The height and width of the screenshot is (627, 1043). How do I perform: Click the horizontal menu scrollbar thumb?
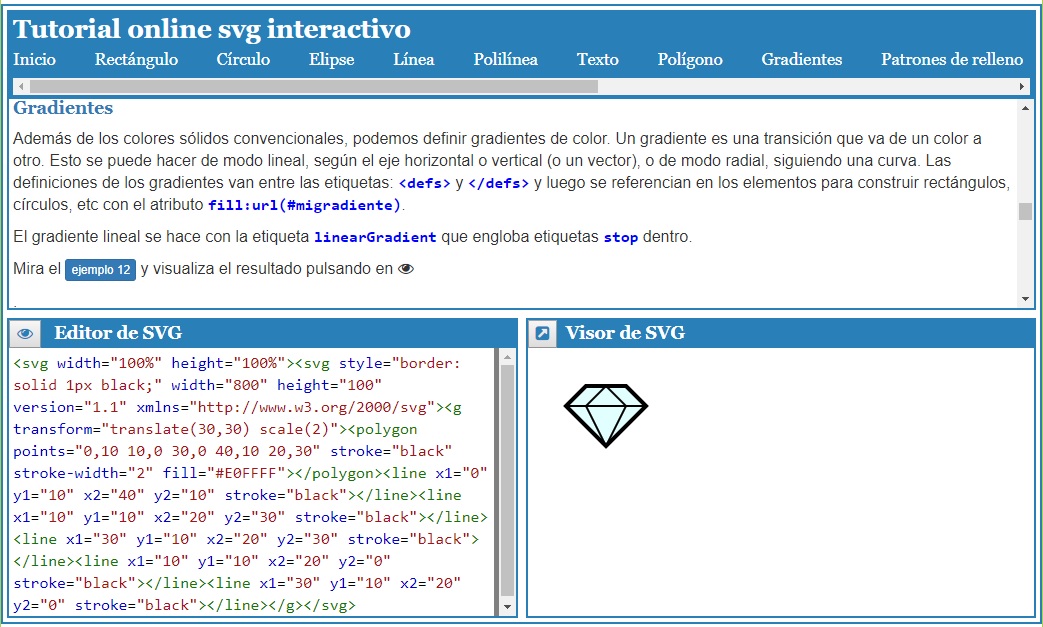click(314, 86)
